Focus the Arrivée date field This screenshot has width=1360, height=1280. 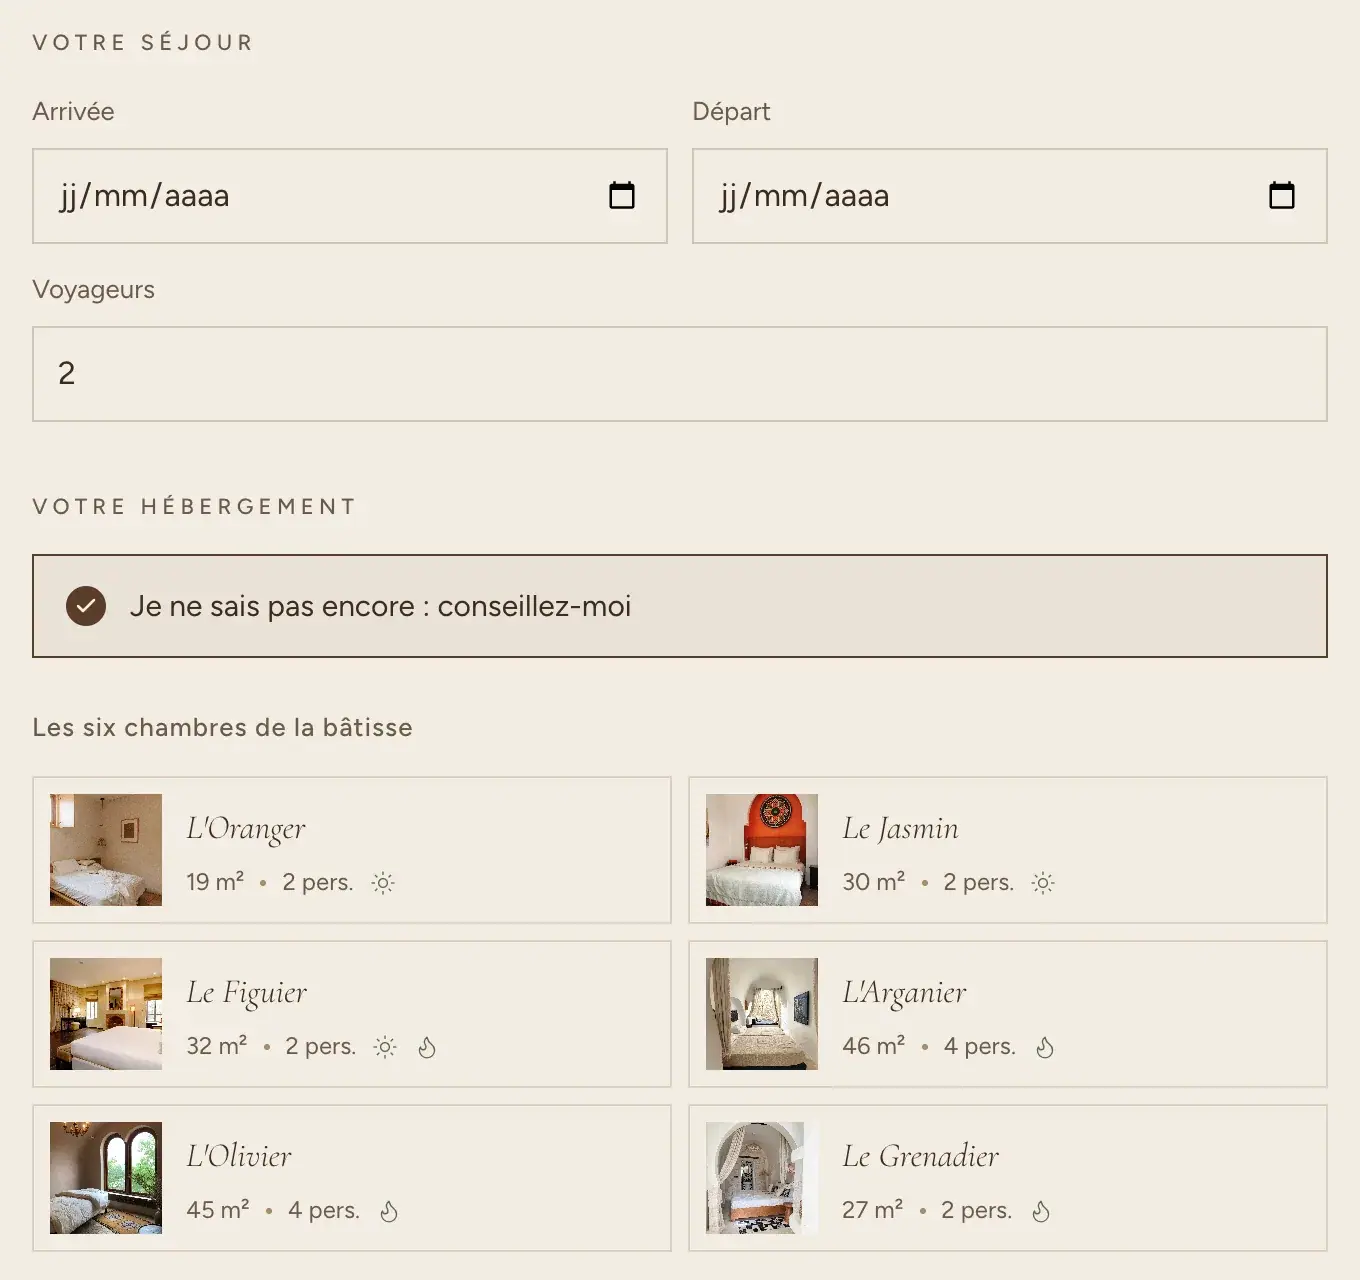[x=350, y=196]
